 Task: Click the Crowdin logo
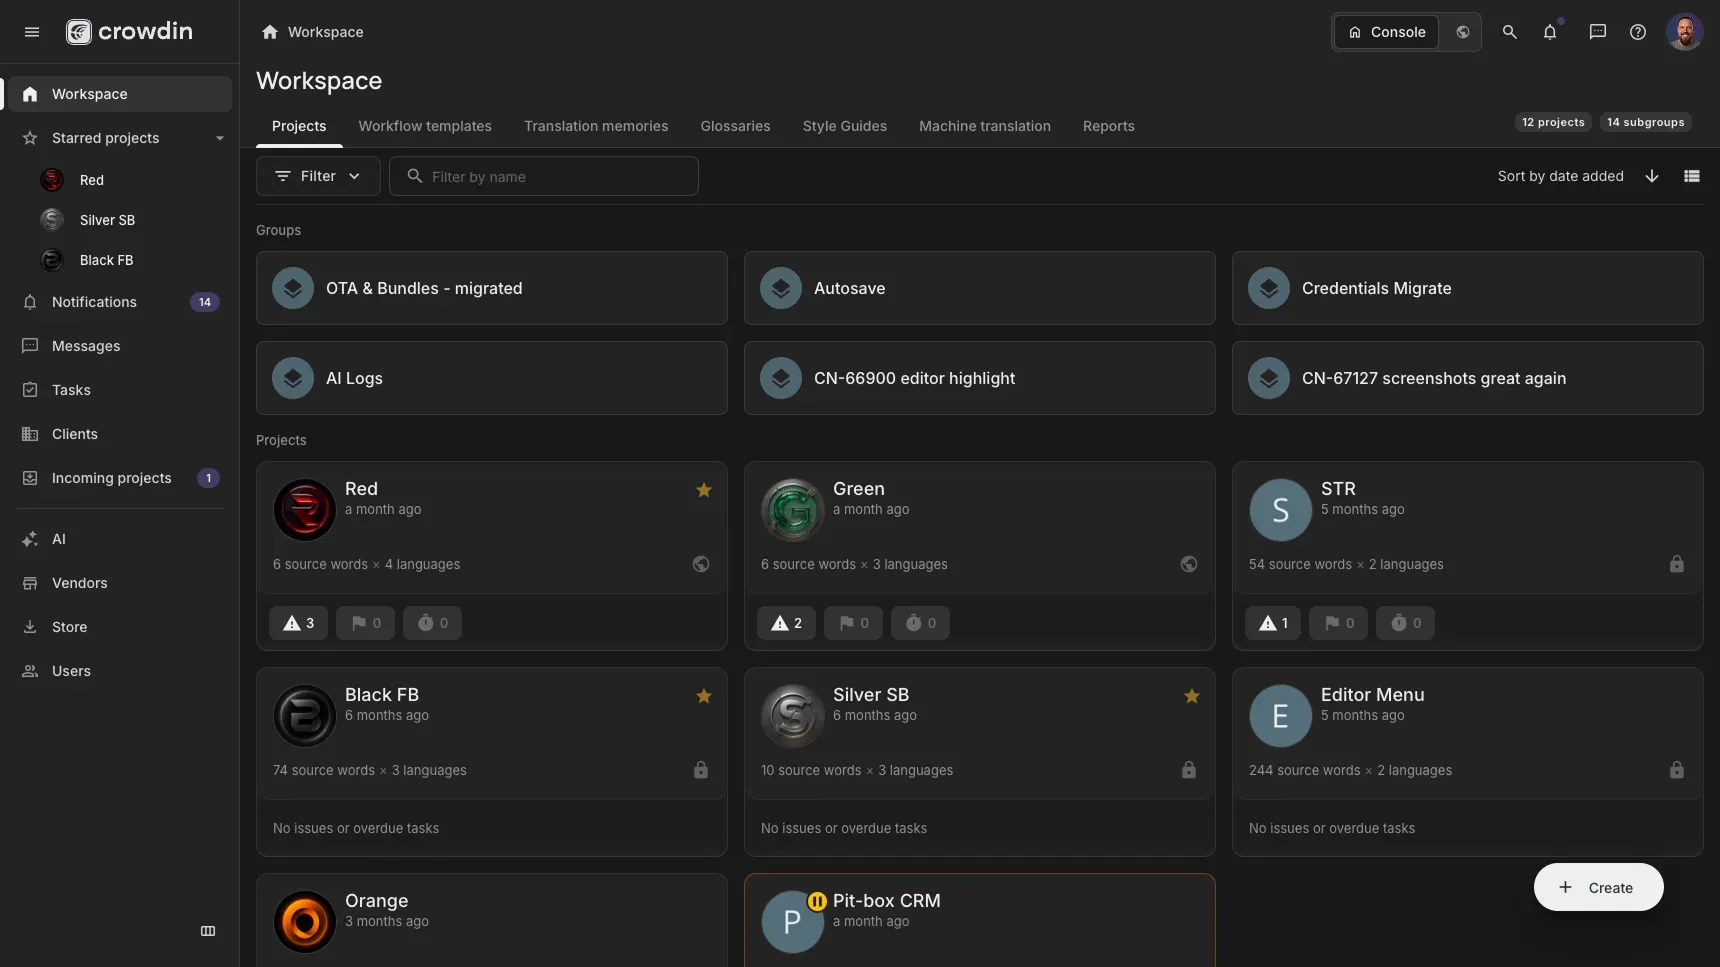129,32
